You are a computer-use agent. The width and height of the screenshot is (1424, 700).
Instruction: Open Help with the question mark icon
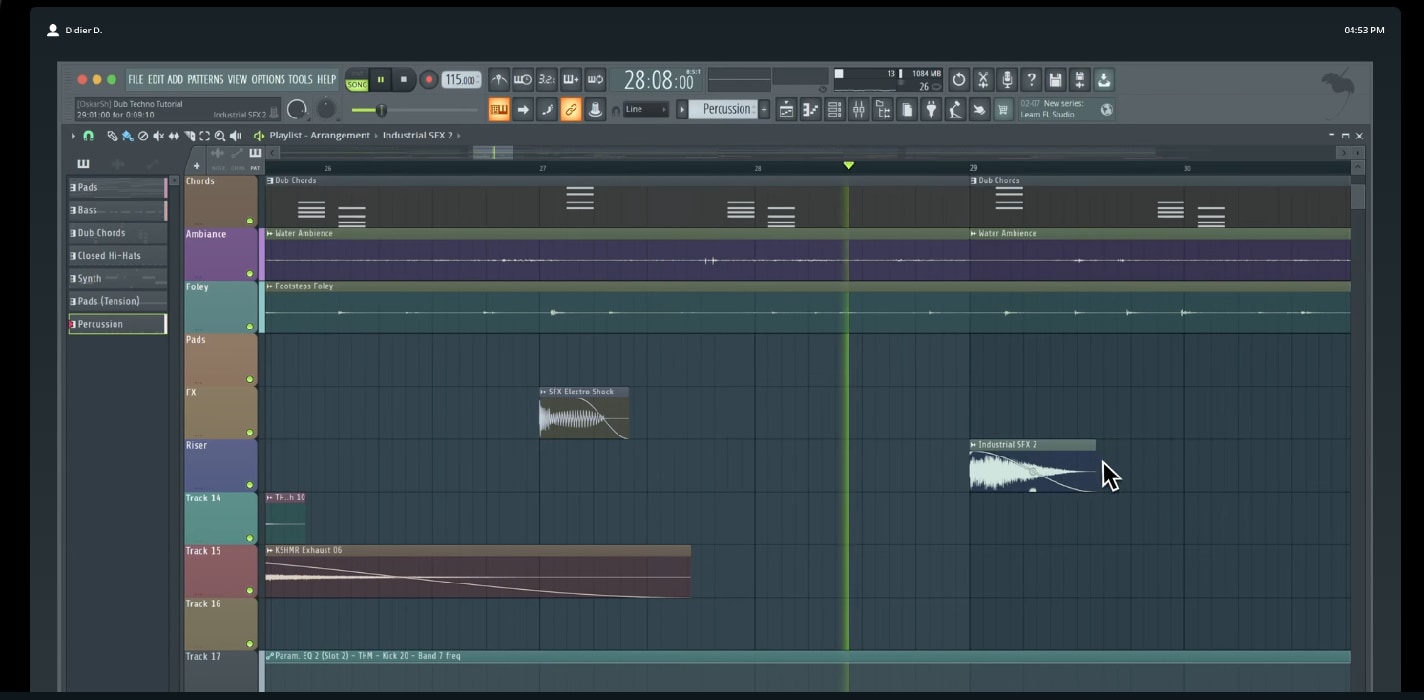point(1031,79)
